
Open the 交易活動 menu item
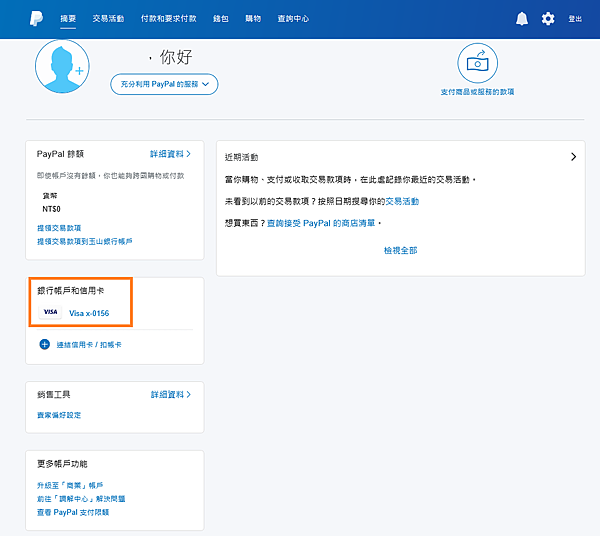click(108, 18)
